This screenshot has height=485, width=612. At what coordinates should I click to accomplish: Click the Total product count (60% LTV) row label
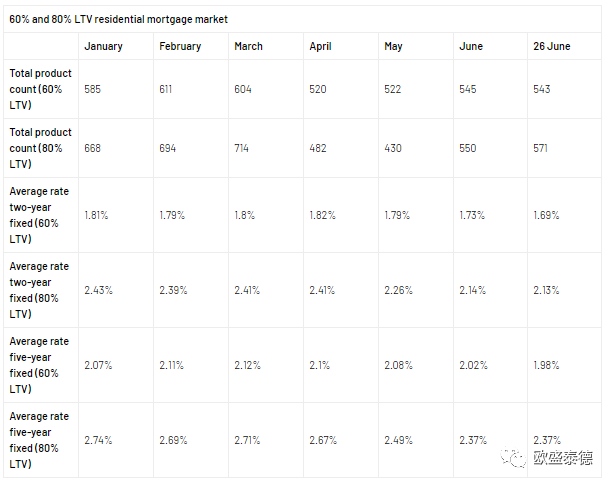[39, 89]
